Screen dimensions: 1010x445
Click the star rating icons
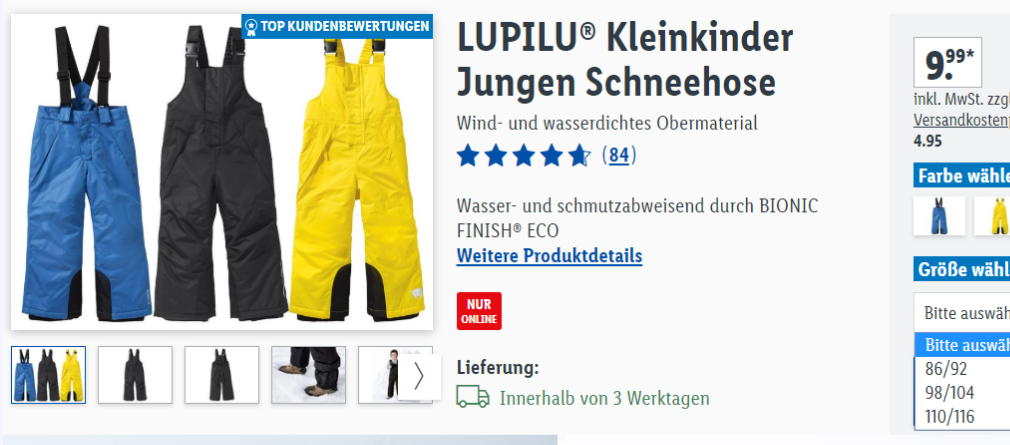(x=524, y=155)
